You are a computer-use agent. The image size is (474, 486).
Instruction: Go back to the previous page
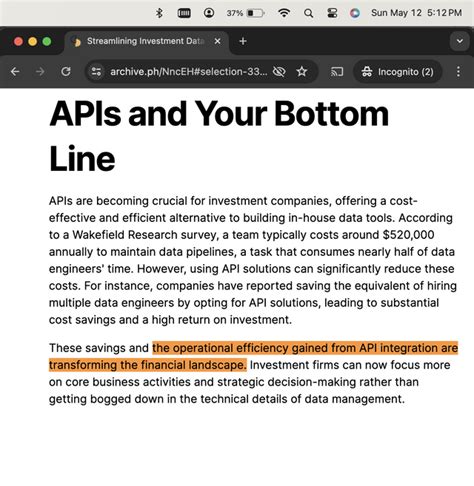15,71
